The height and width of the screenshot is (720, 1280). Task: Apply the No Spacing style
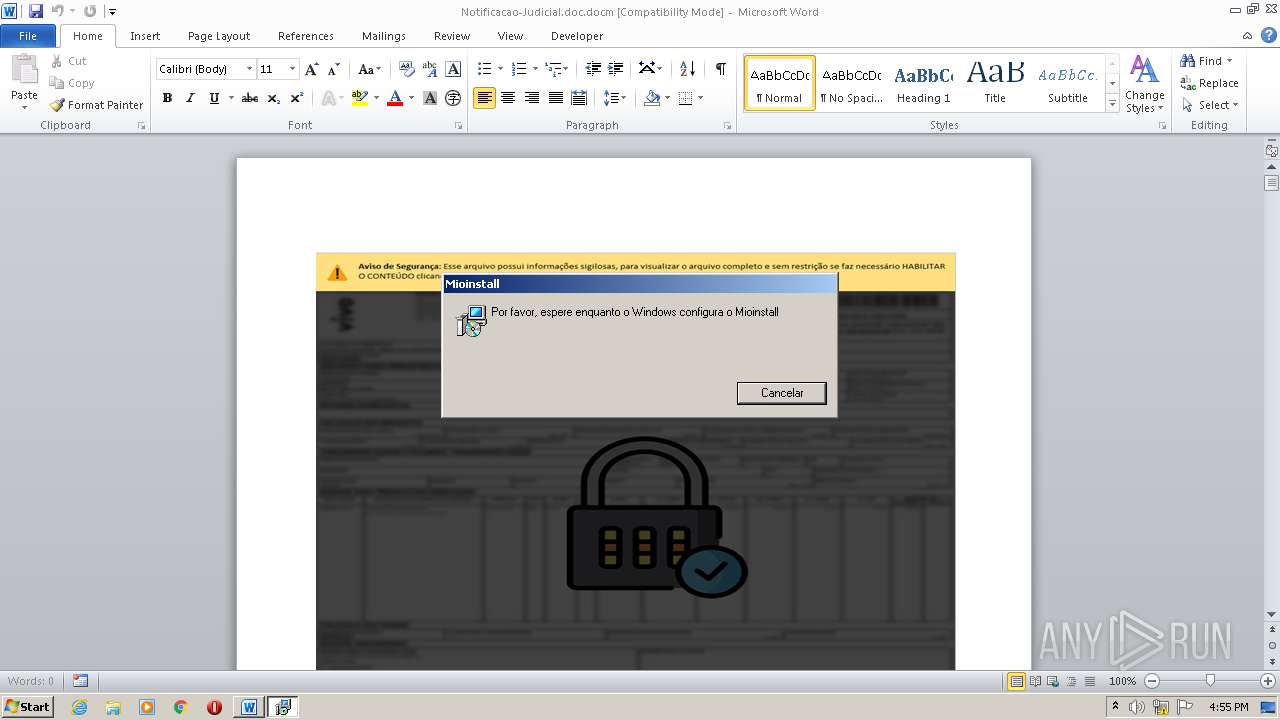[851, 83]
